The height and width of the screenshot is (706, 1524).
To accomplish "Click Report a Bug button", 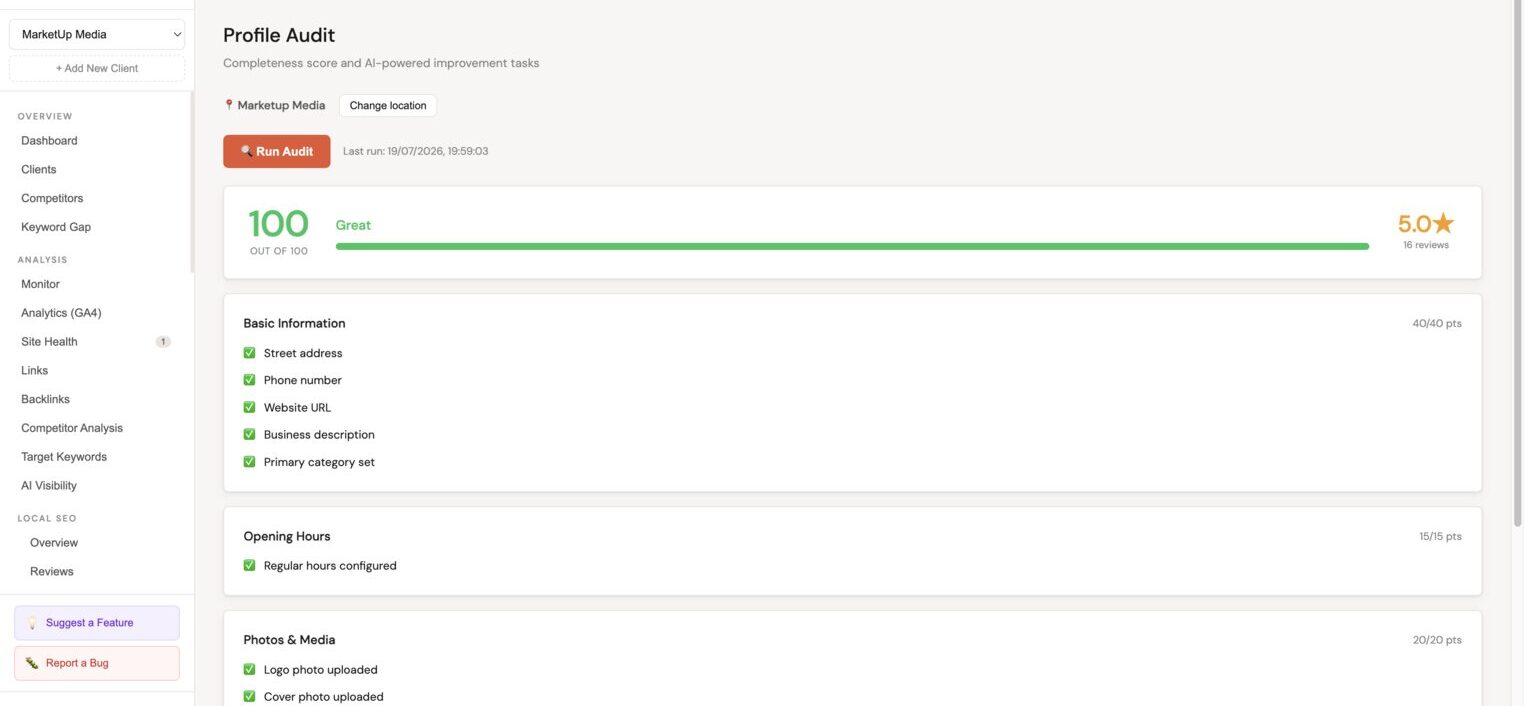I will pos(97,663).
